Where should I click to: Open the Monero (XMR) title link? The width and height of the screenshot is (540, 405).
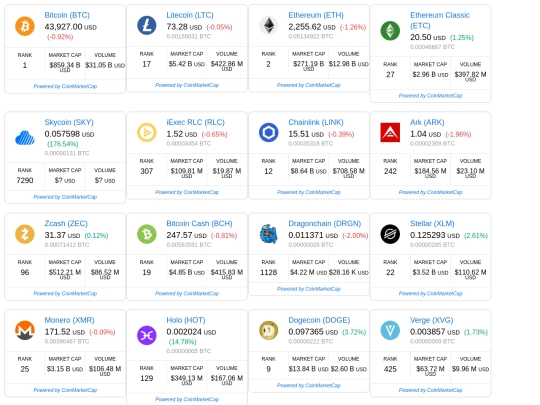[x=69, y=320]
